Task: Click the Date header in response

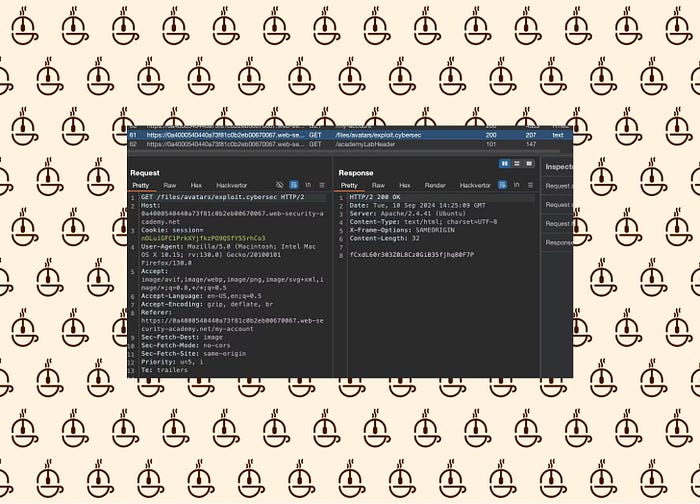Action: (x=417, y=205)
